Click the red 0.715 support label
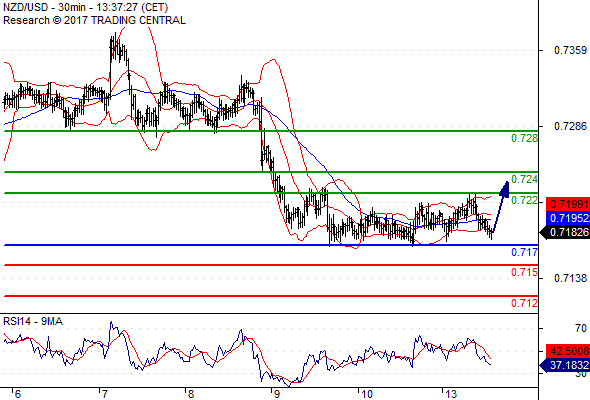This screenshot has height=400, width=590. pos(524,272)
